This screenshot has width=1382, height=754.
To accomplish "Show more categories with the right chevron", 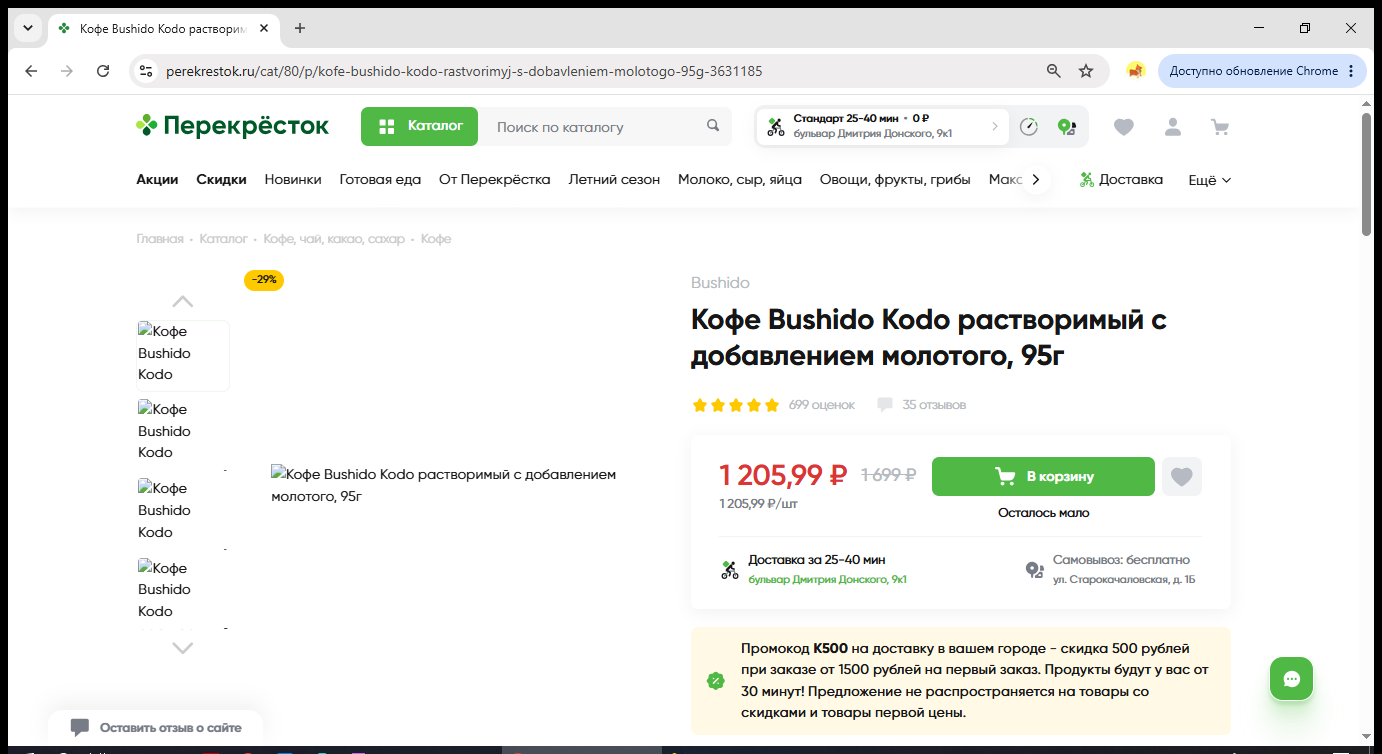I will pos(1036,180).
